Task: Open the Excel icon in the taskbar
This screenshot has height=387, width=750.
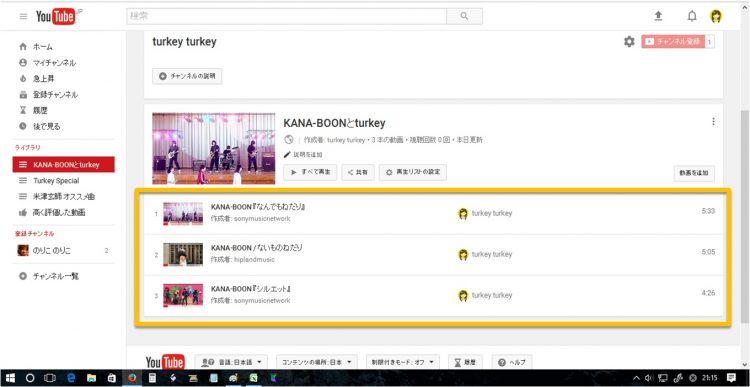Action: click(254, 378)
